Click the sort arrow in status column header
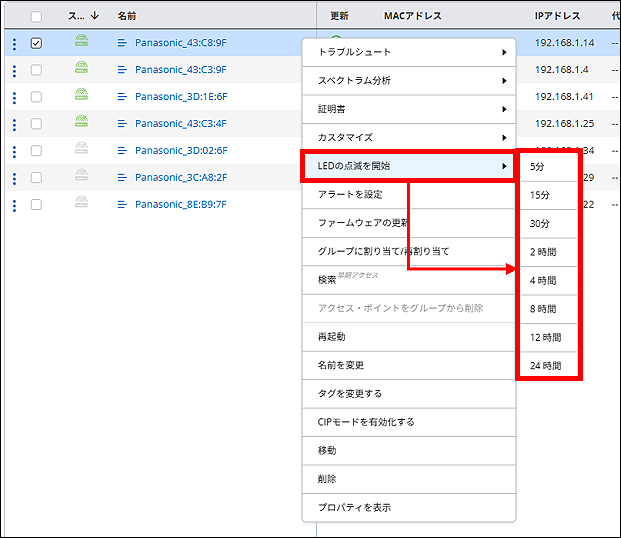 pos(94,16)
